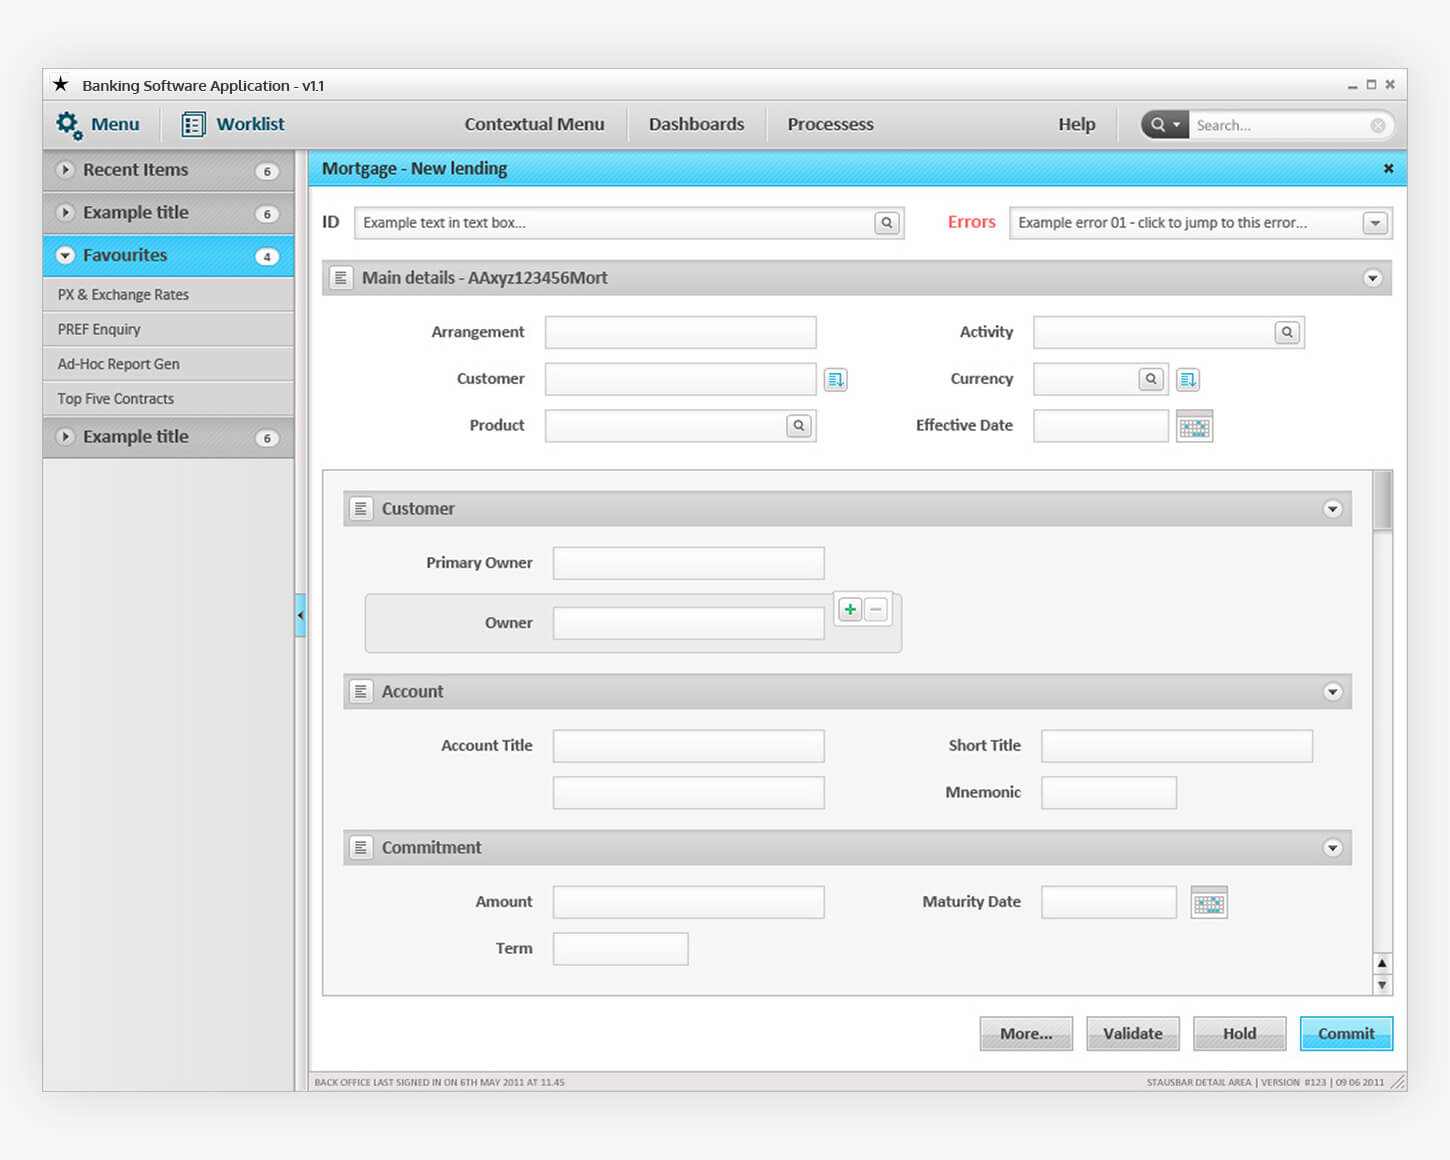Click the Product field search icon
This screenshot has width=1450, height=1160.
tap(798, 426)
